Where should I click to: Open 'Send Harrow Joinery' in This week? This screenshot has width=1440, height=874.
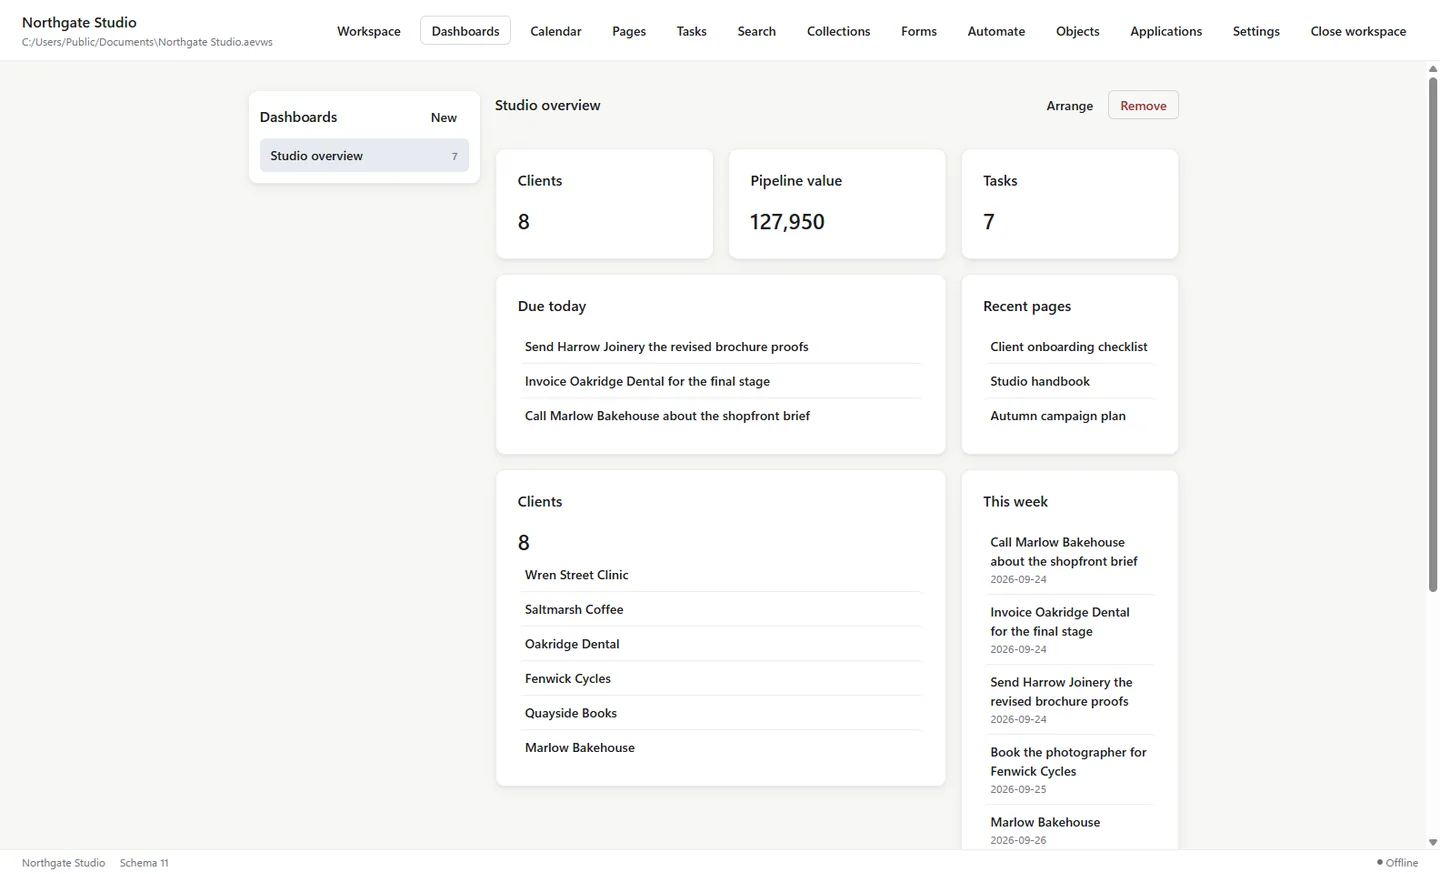[1069, 699]
